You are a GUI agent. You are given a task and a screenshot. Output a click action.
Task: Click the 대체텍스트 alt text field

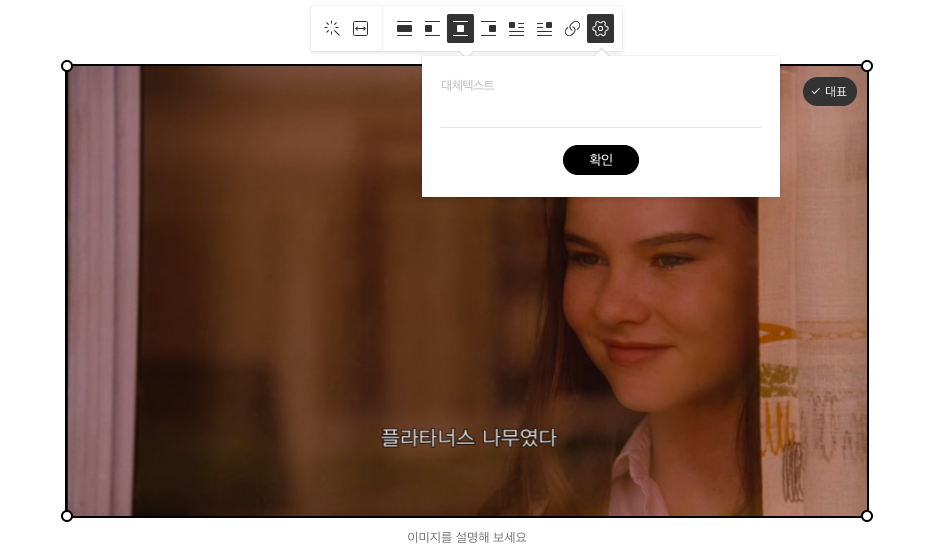pyautogui.click(x=601, y=101)
